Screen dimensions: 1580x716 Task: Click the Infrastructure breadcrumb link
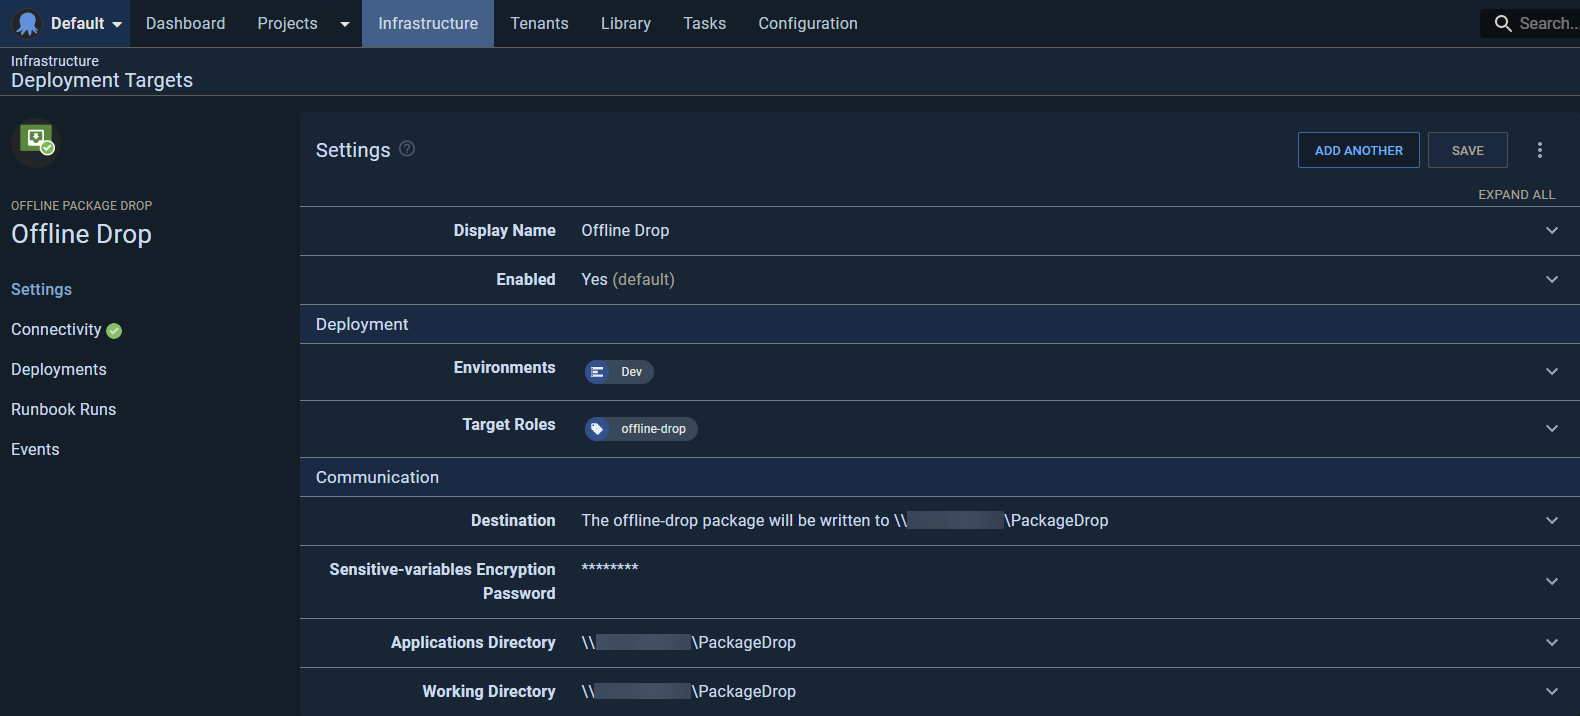tap(55, 61)
